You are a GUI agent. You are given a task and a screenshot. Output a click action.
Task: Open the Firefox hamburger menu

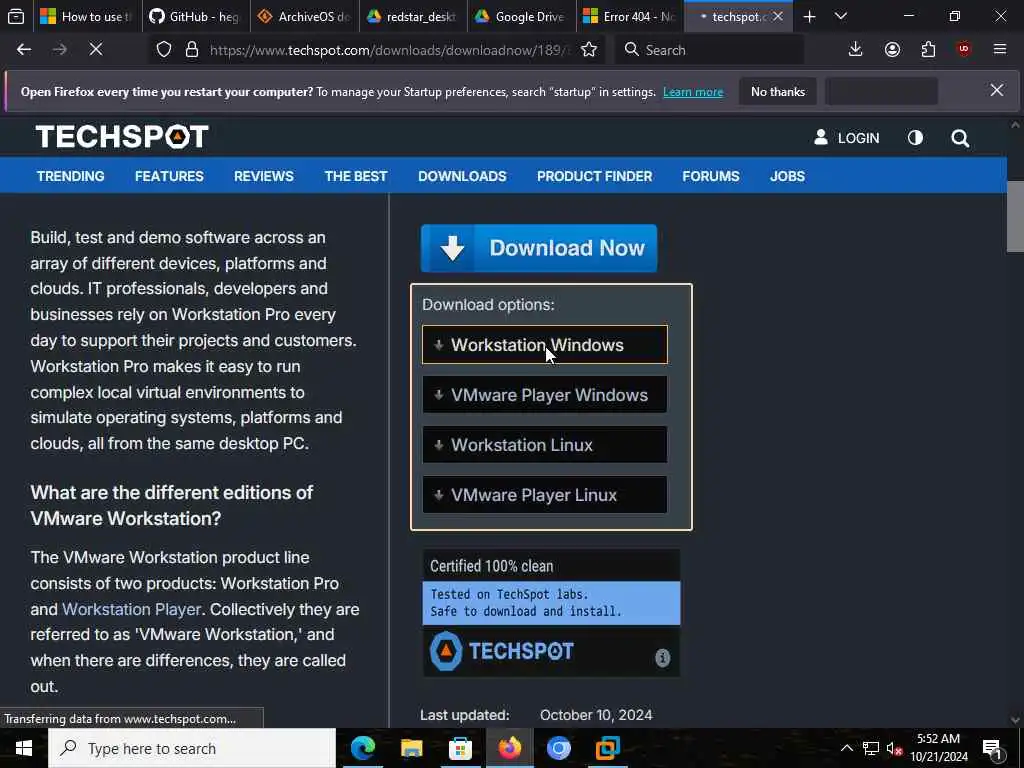tap(1000, 50)
